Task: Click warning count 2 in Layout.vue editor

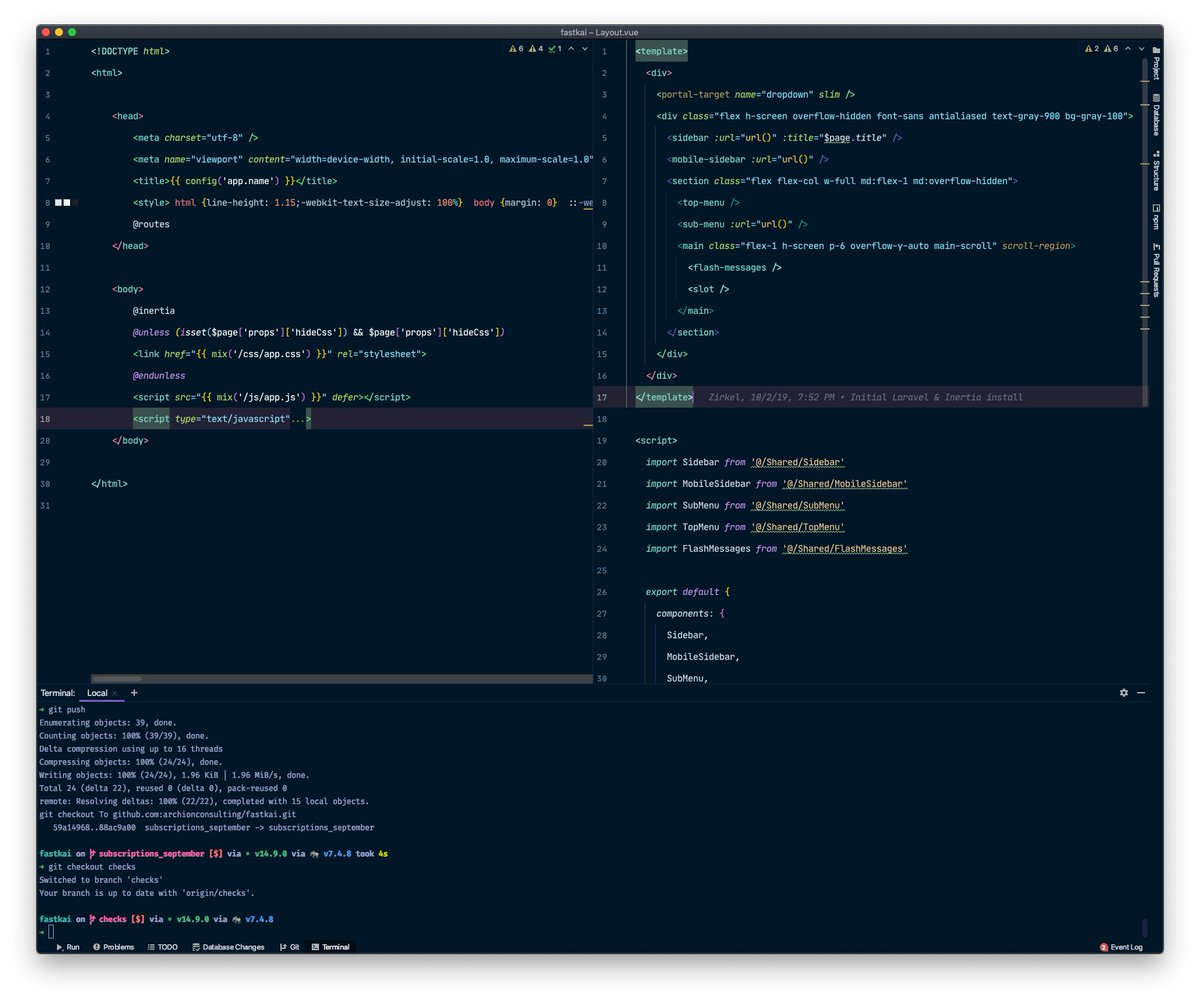Action: (x=1092, y=49)
